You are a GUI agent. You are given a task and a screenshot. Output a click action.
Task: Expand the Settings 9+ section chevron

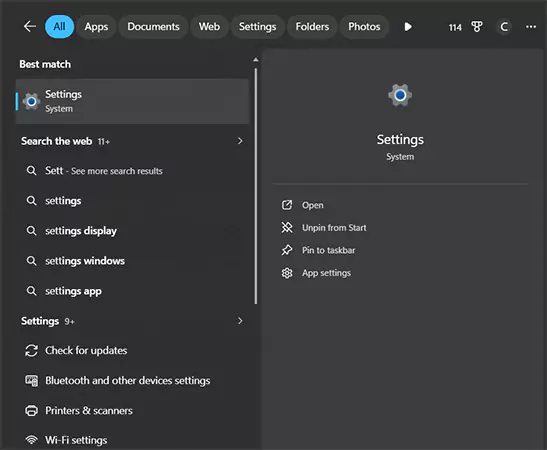tap(240, 321)
